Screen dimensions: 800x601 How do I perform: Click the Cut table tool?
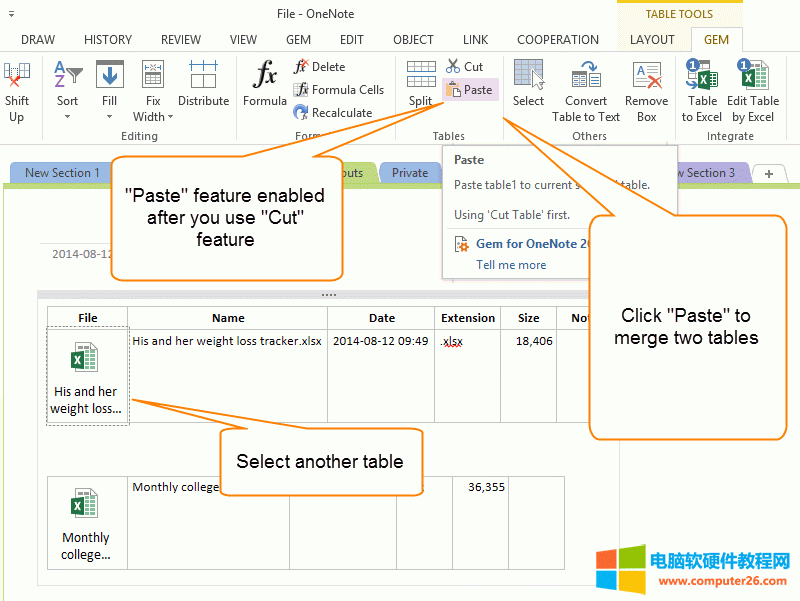click(x=462, y=66)
